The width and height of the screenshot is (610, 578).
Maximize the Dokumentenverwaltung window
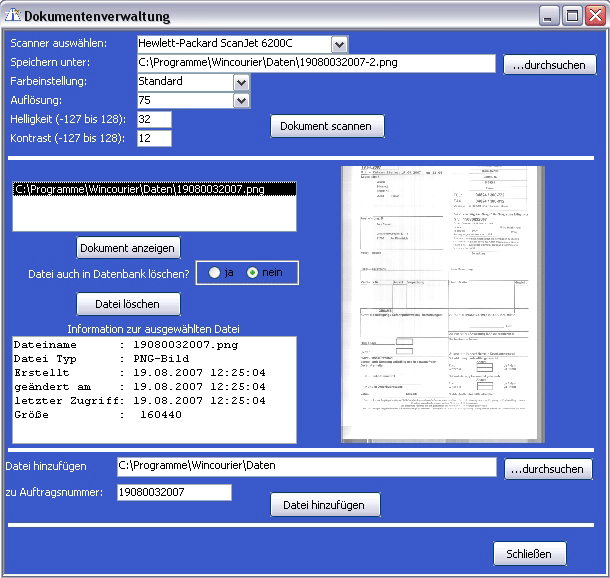coord(572,16)
